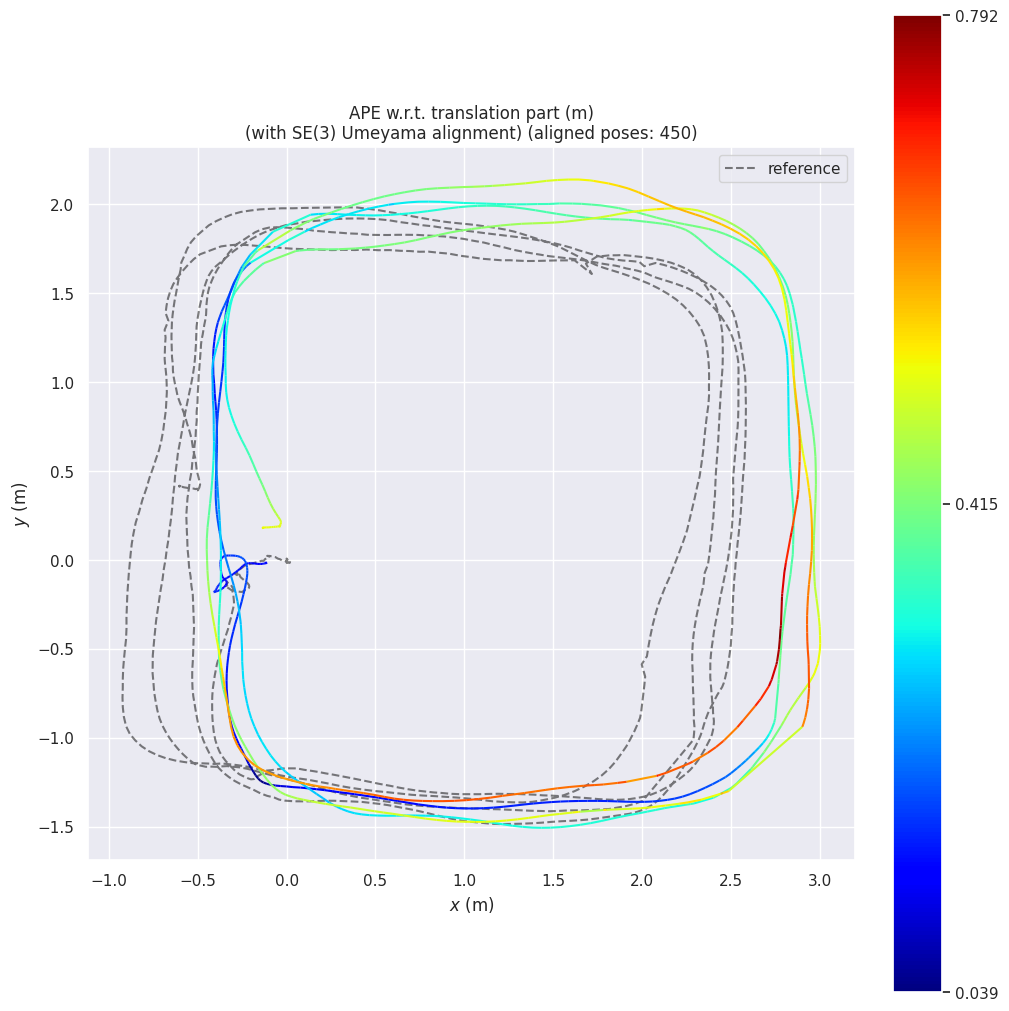Viewport: 1009px width, 1011px height.
Task: Click the 'x (m)' axis label
Action: point(471,905)
